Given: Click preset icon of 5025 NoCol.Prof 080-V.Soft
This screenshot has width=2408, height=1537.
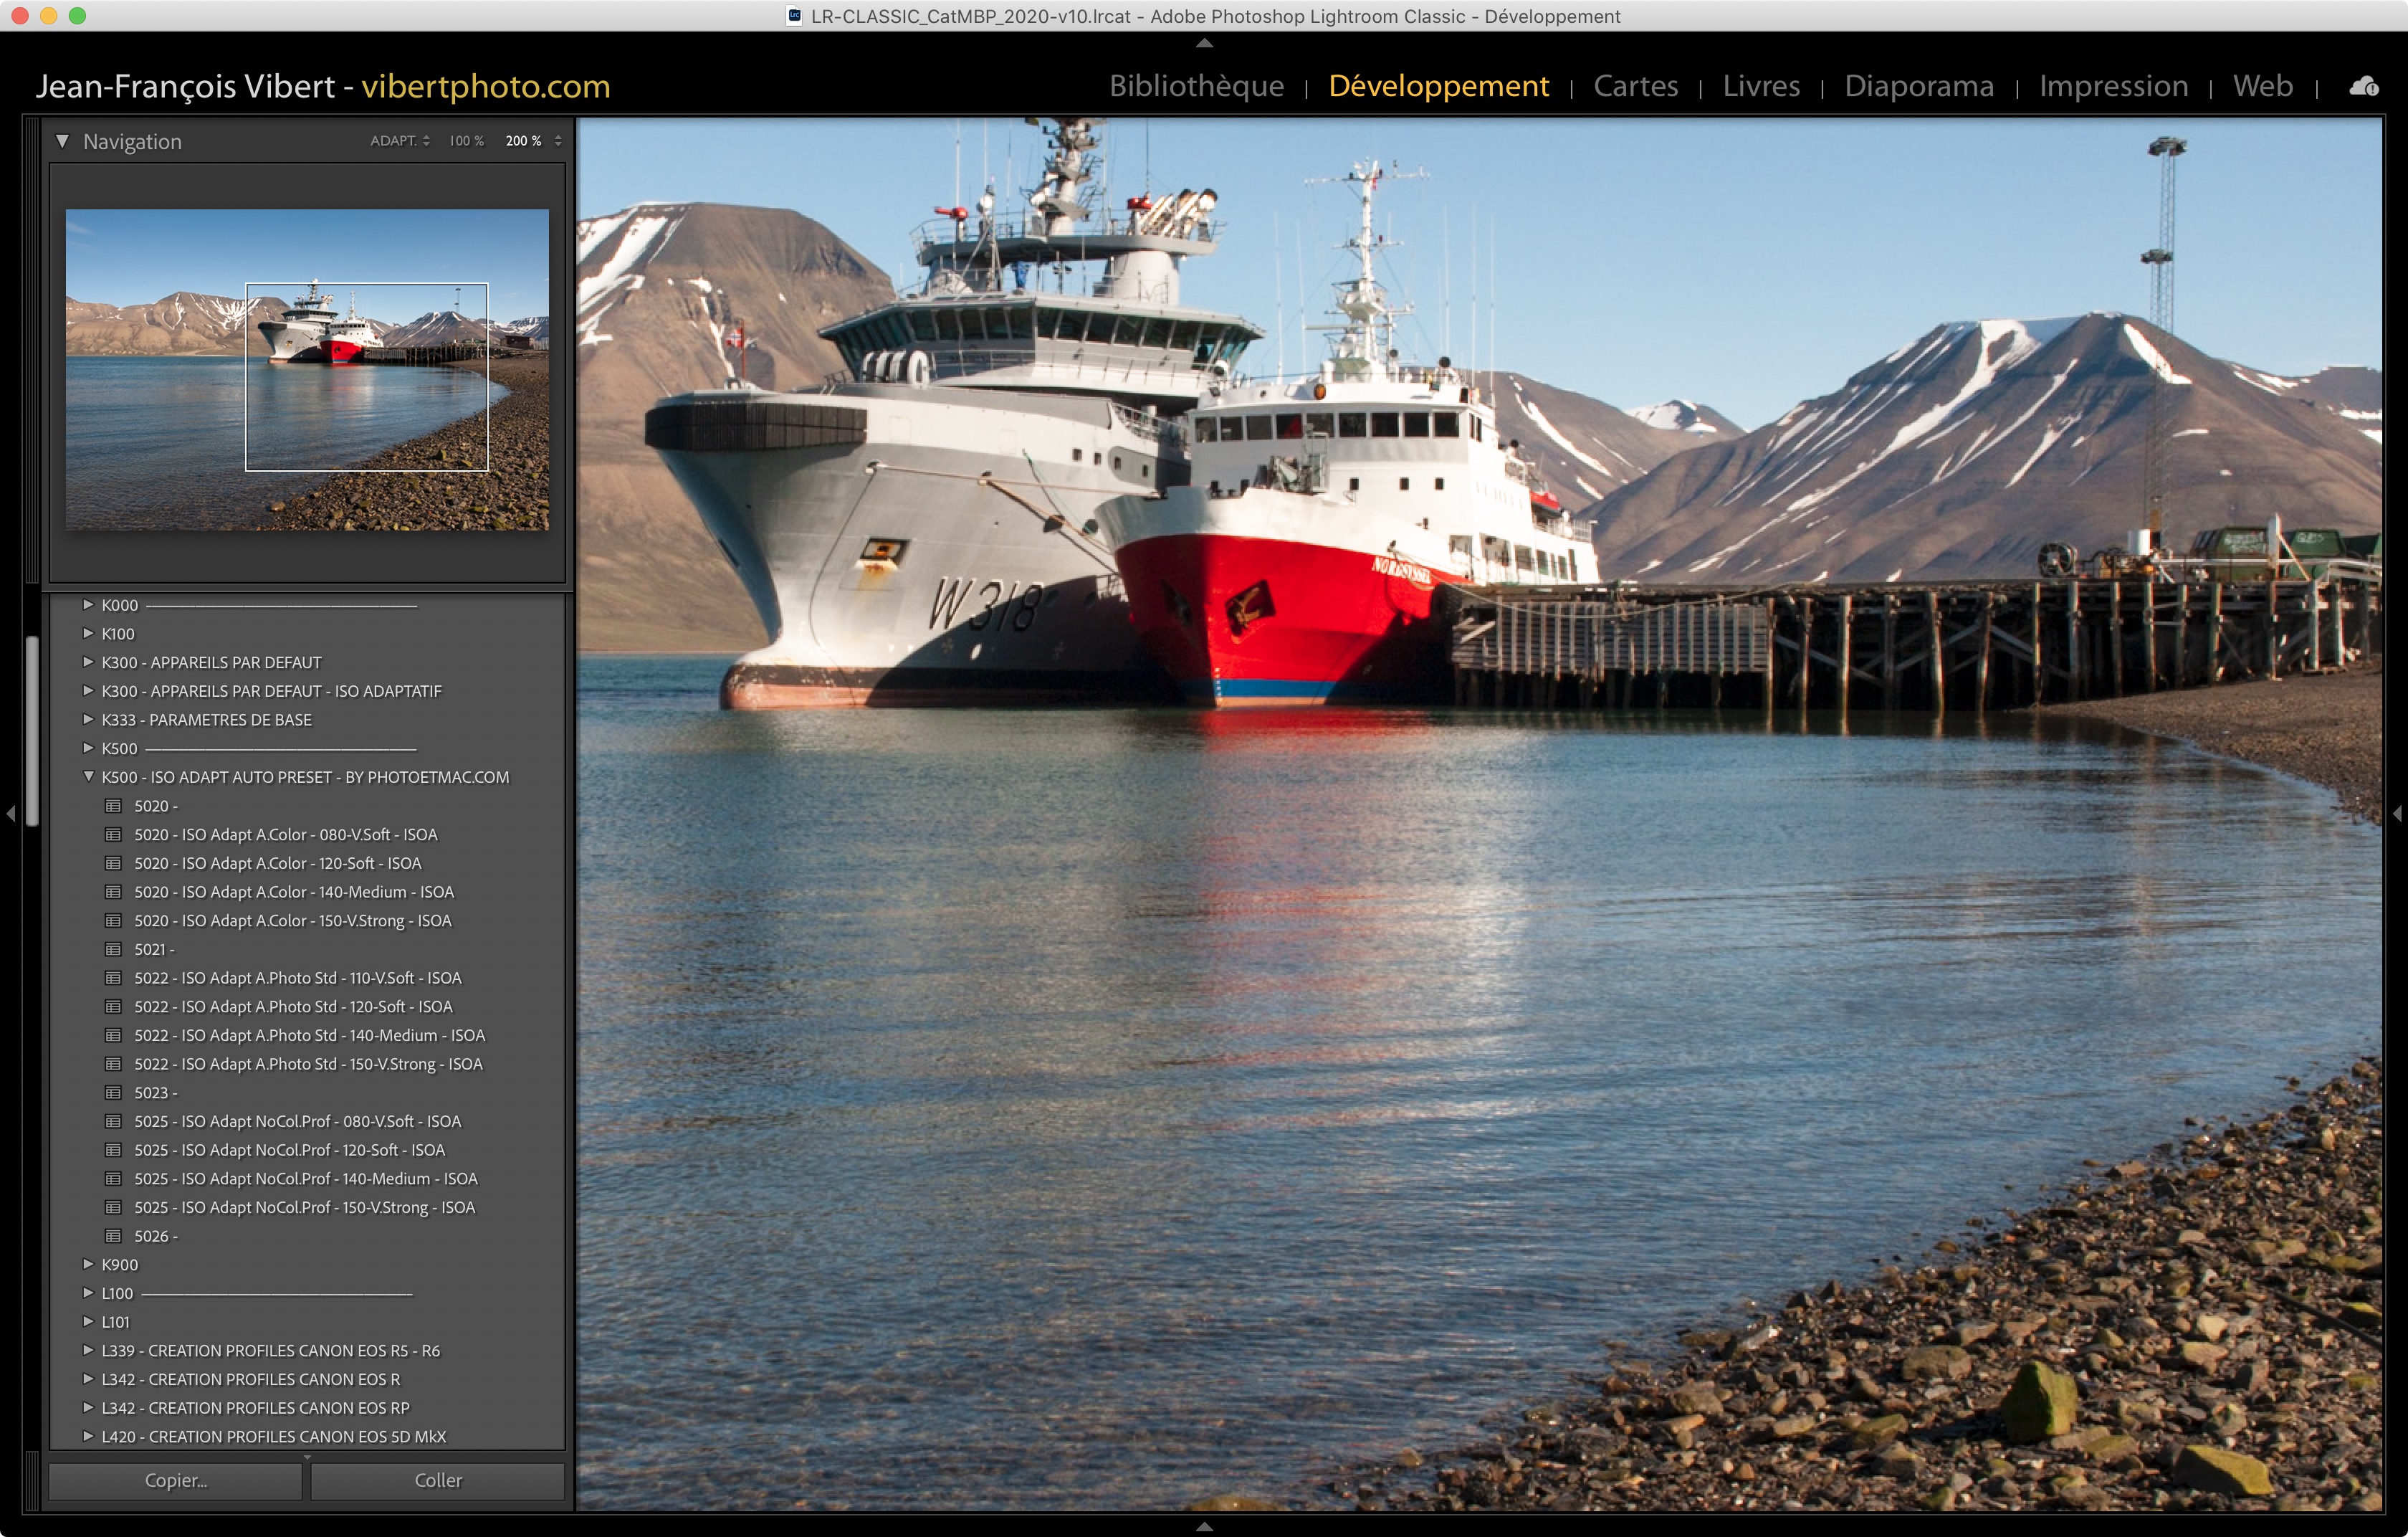Looking at the screenshot, I should 114,1122.
